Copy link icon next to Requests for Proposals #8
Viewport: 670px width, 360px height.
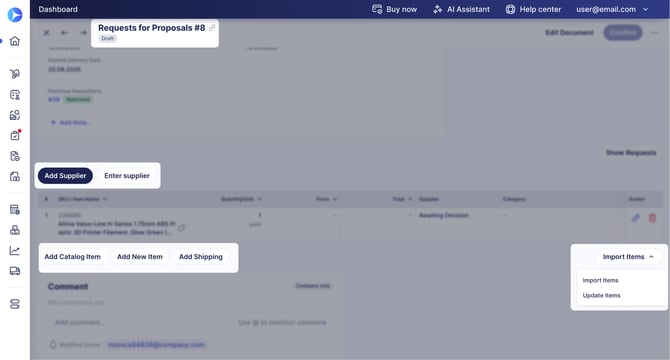(212, 28)
